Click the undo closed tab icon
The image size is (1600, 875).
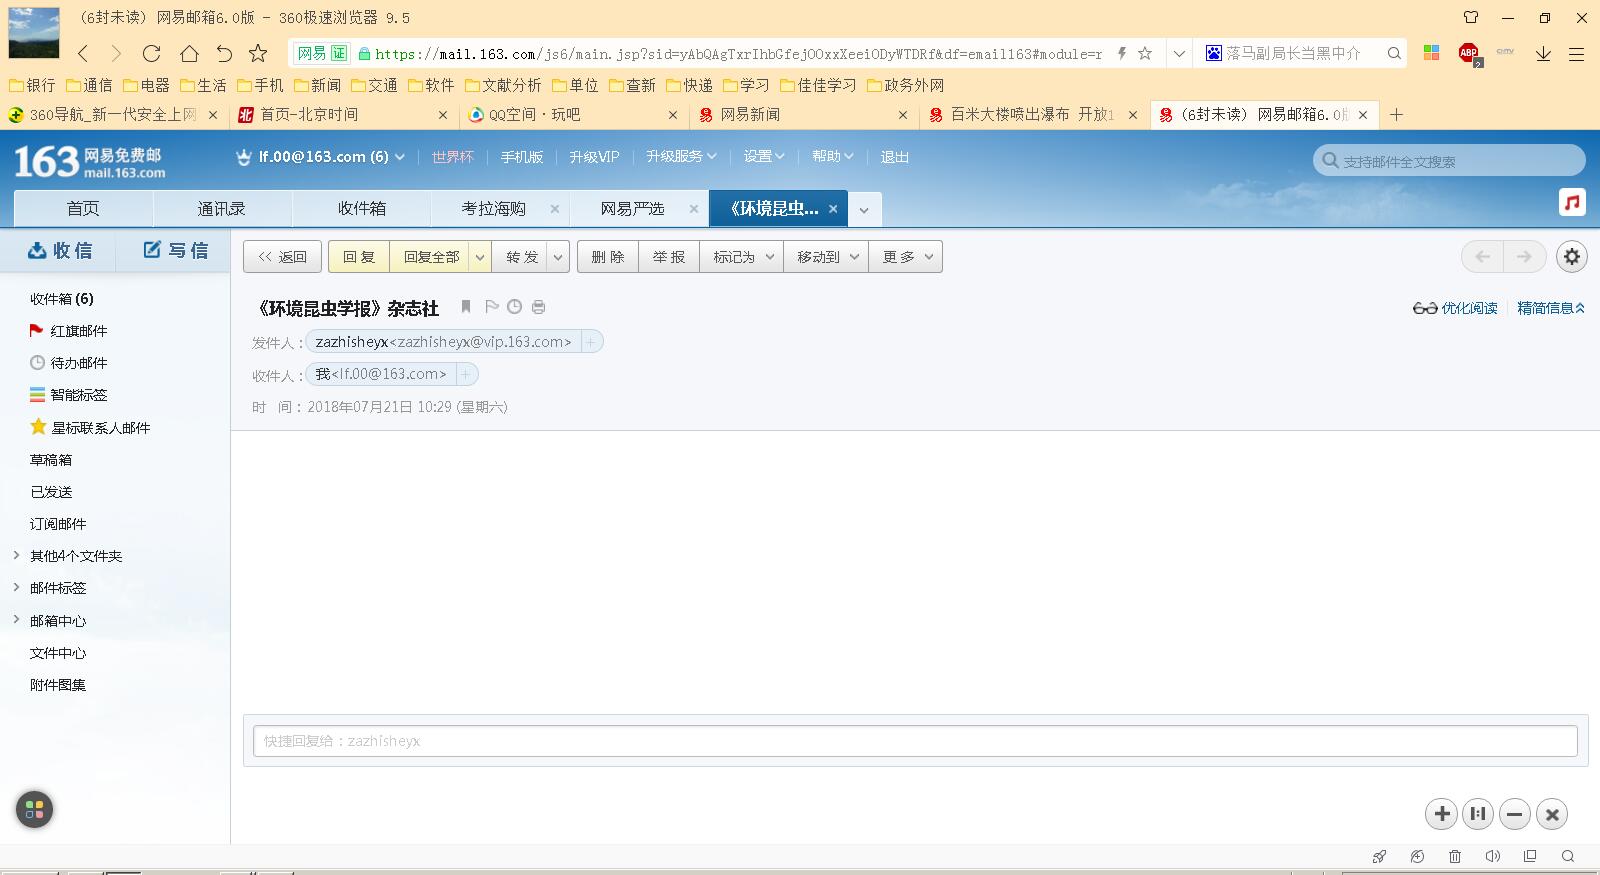pos(224,54)
